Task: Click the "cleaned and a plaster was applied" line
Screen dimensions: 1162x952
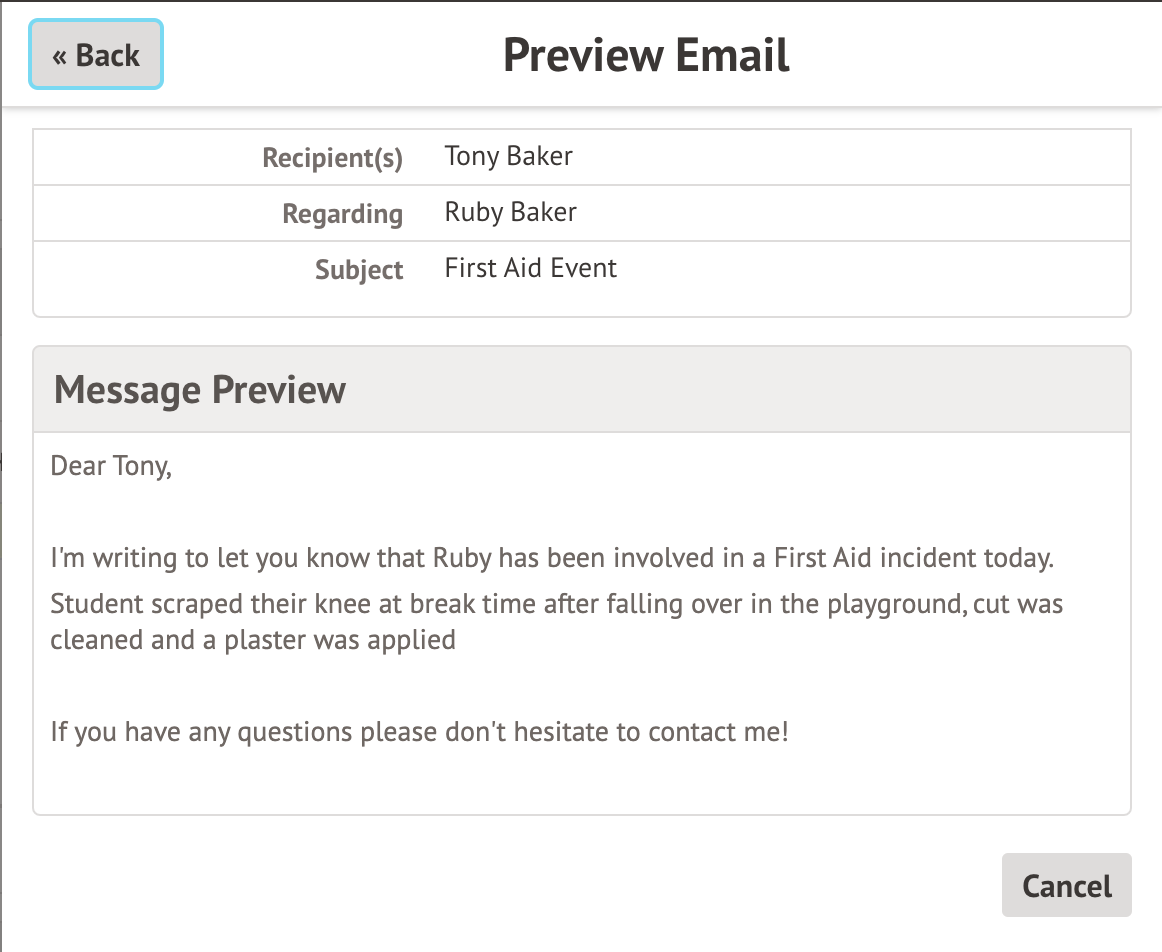Action: 252,639
